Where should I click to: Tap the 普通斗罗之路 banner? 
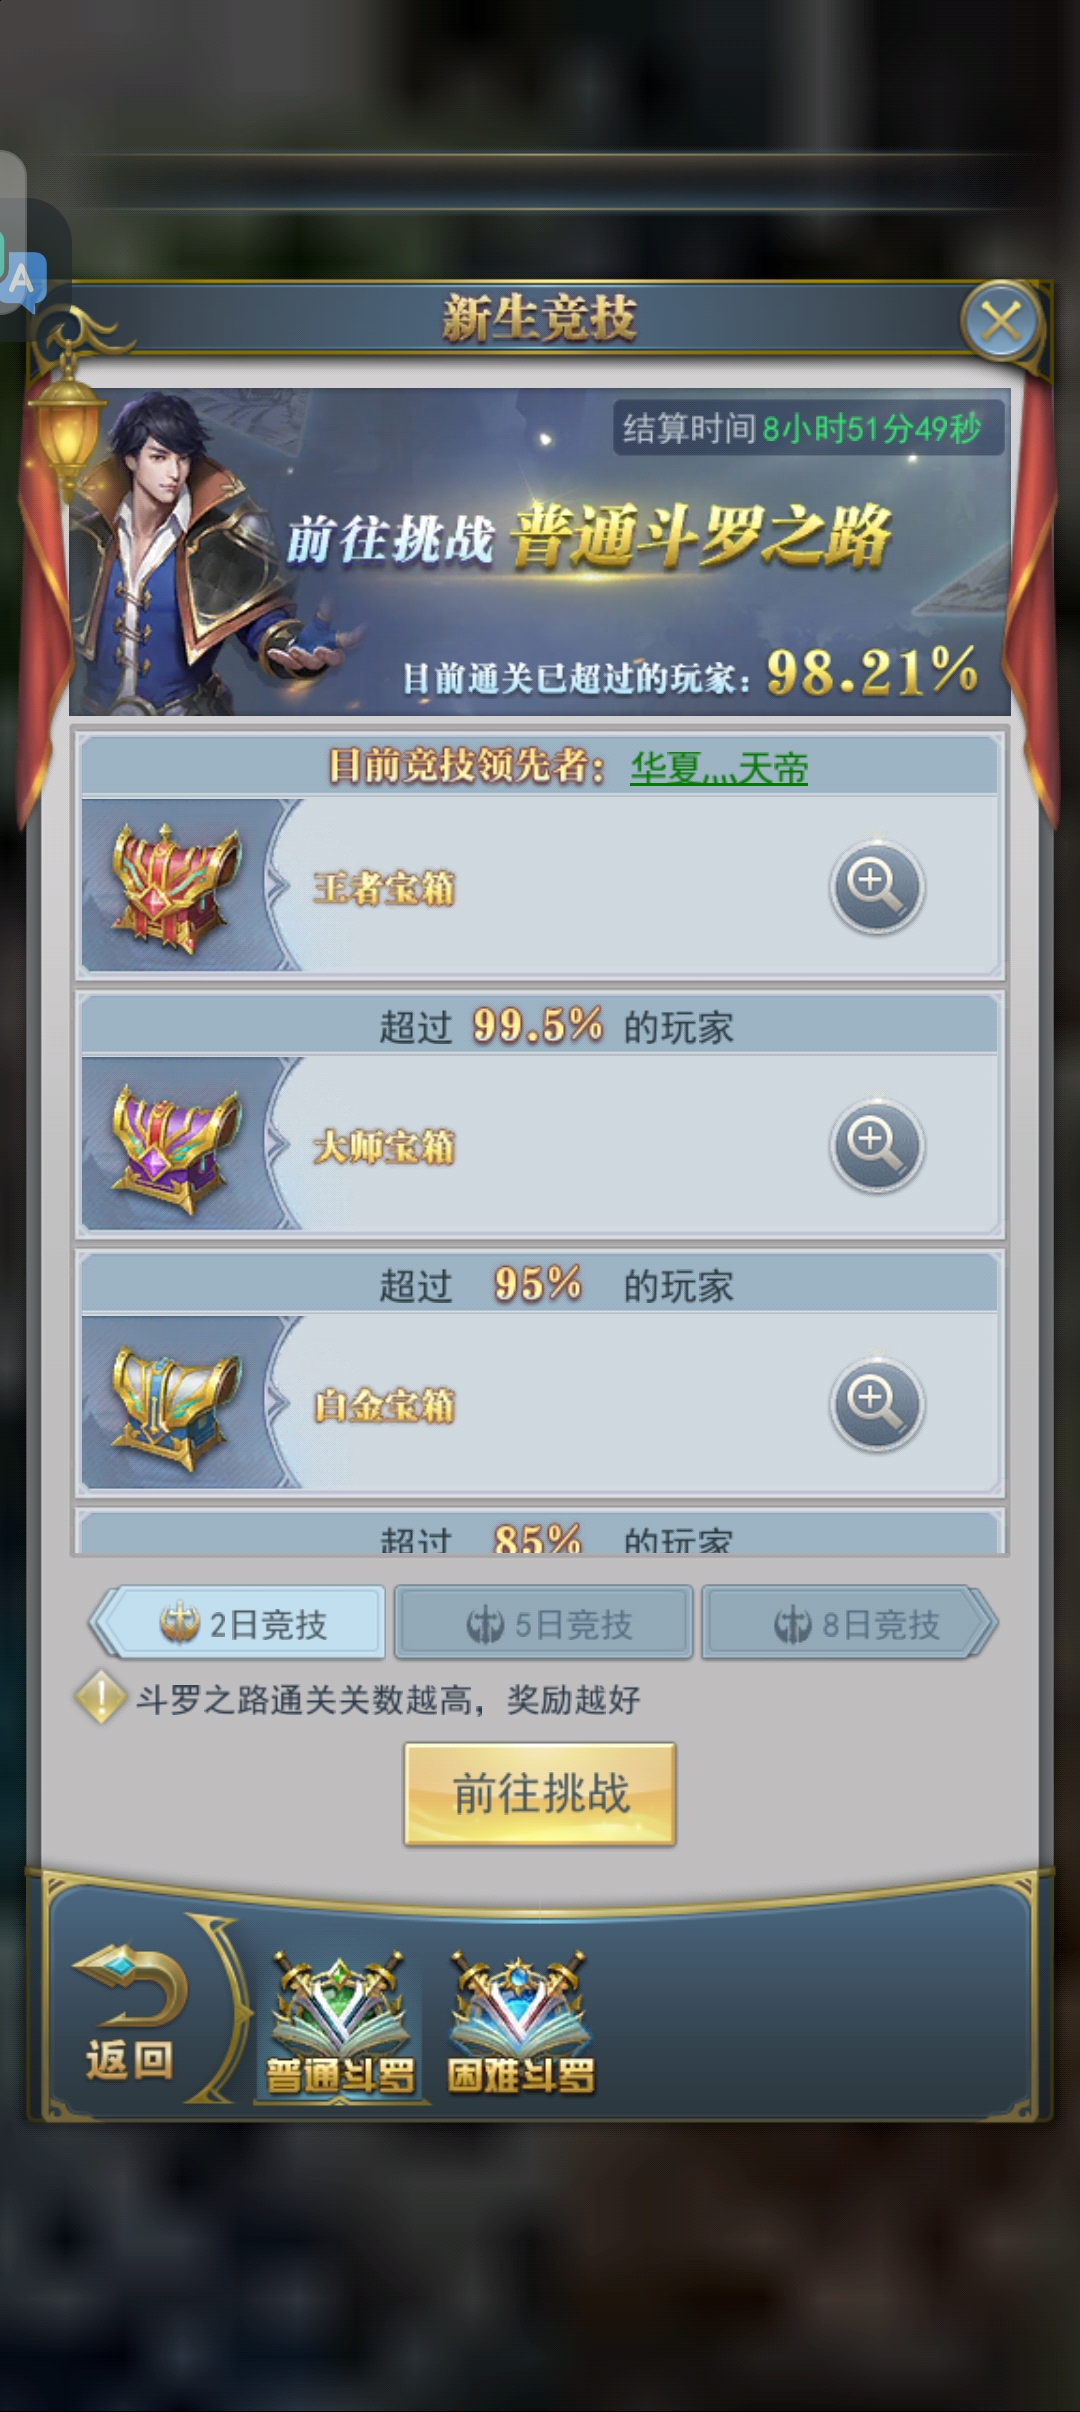tap(540, 552)
